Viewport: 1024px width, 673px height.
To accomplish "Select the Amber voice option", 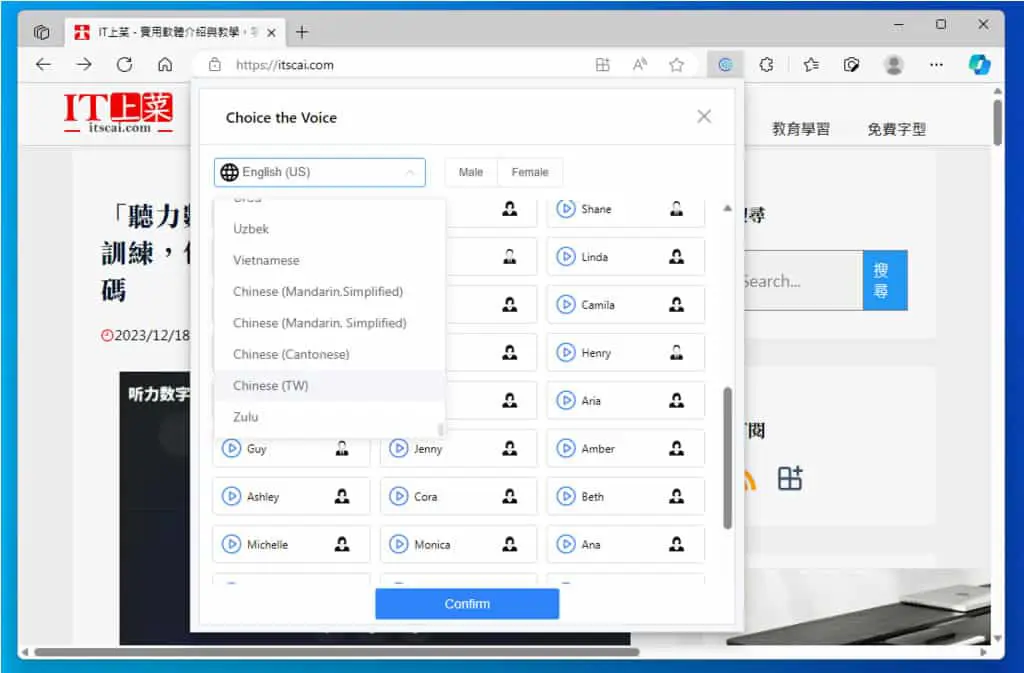I will coord(626,448).
